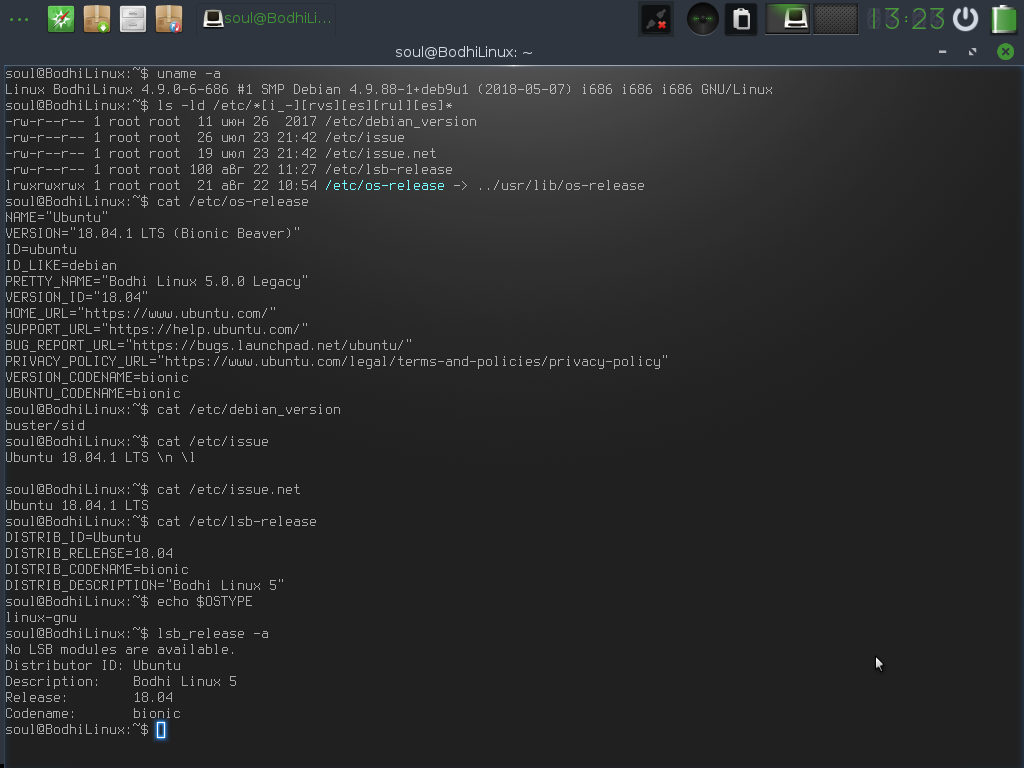The width and height of the screenshot is (1024, 768).
Task: Click the VERSION_ID="18.04" line
Action: (x=77, y=298)
